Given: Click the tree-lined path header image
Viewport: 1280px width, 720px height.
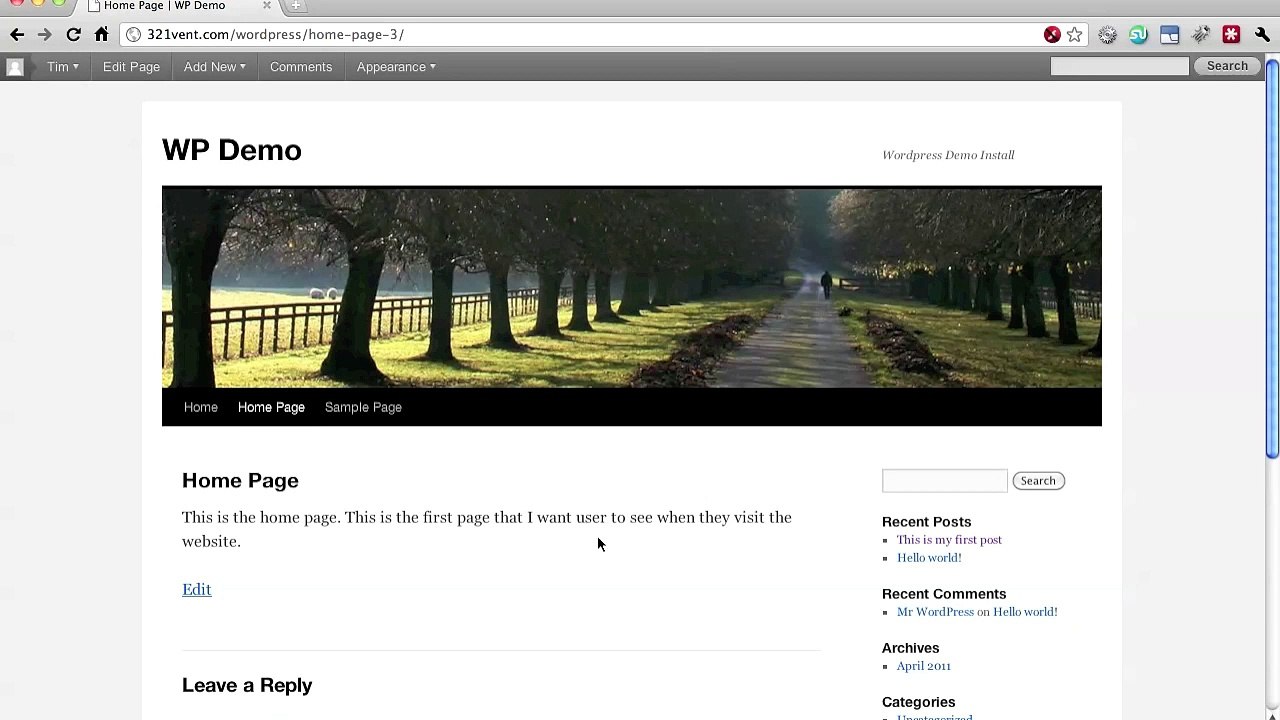Looking at the screenshot, I should (x=632, y=287).
